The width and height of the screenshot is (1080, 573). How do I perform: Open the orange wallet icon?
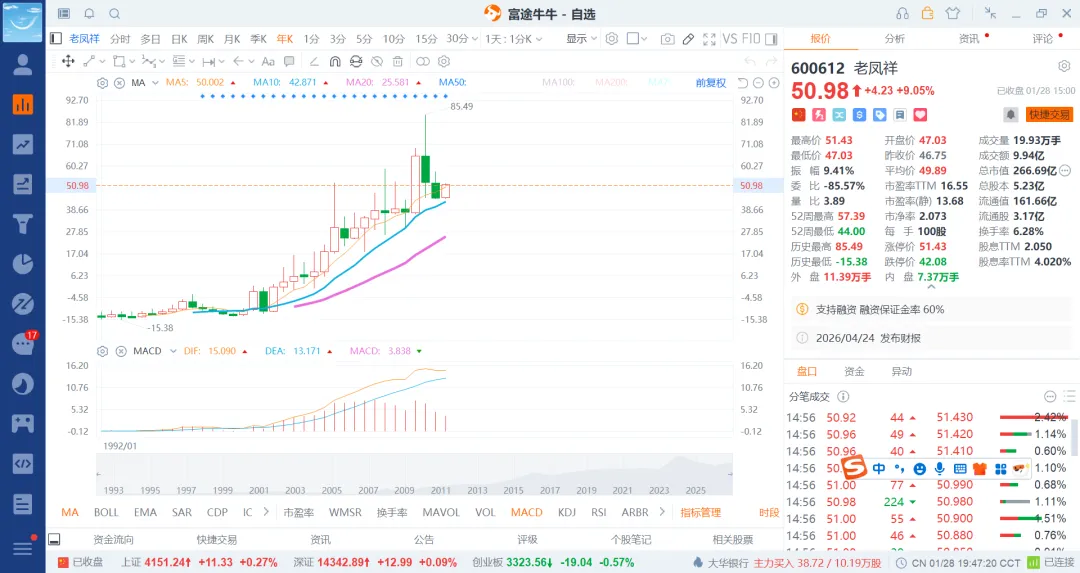point(927,13)
